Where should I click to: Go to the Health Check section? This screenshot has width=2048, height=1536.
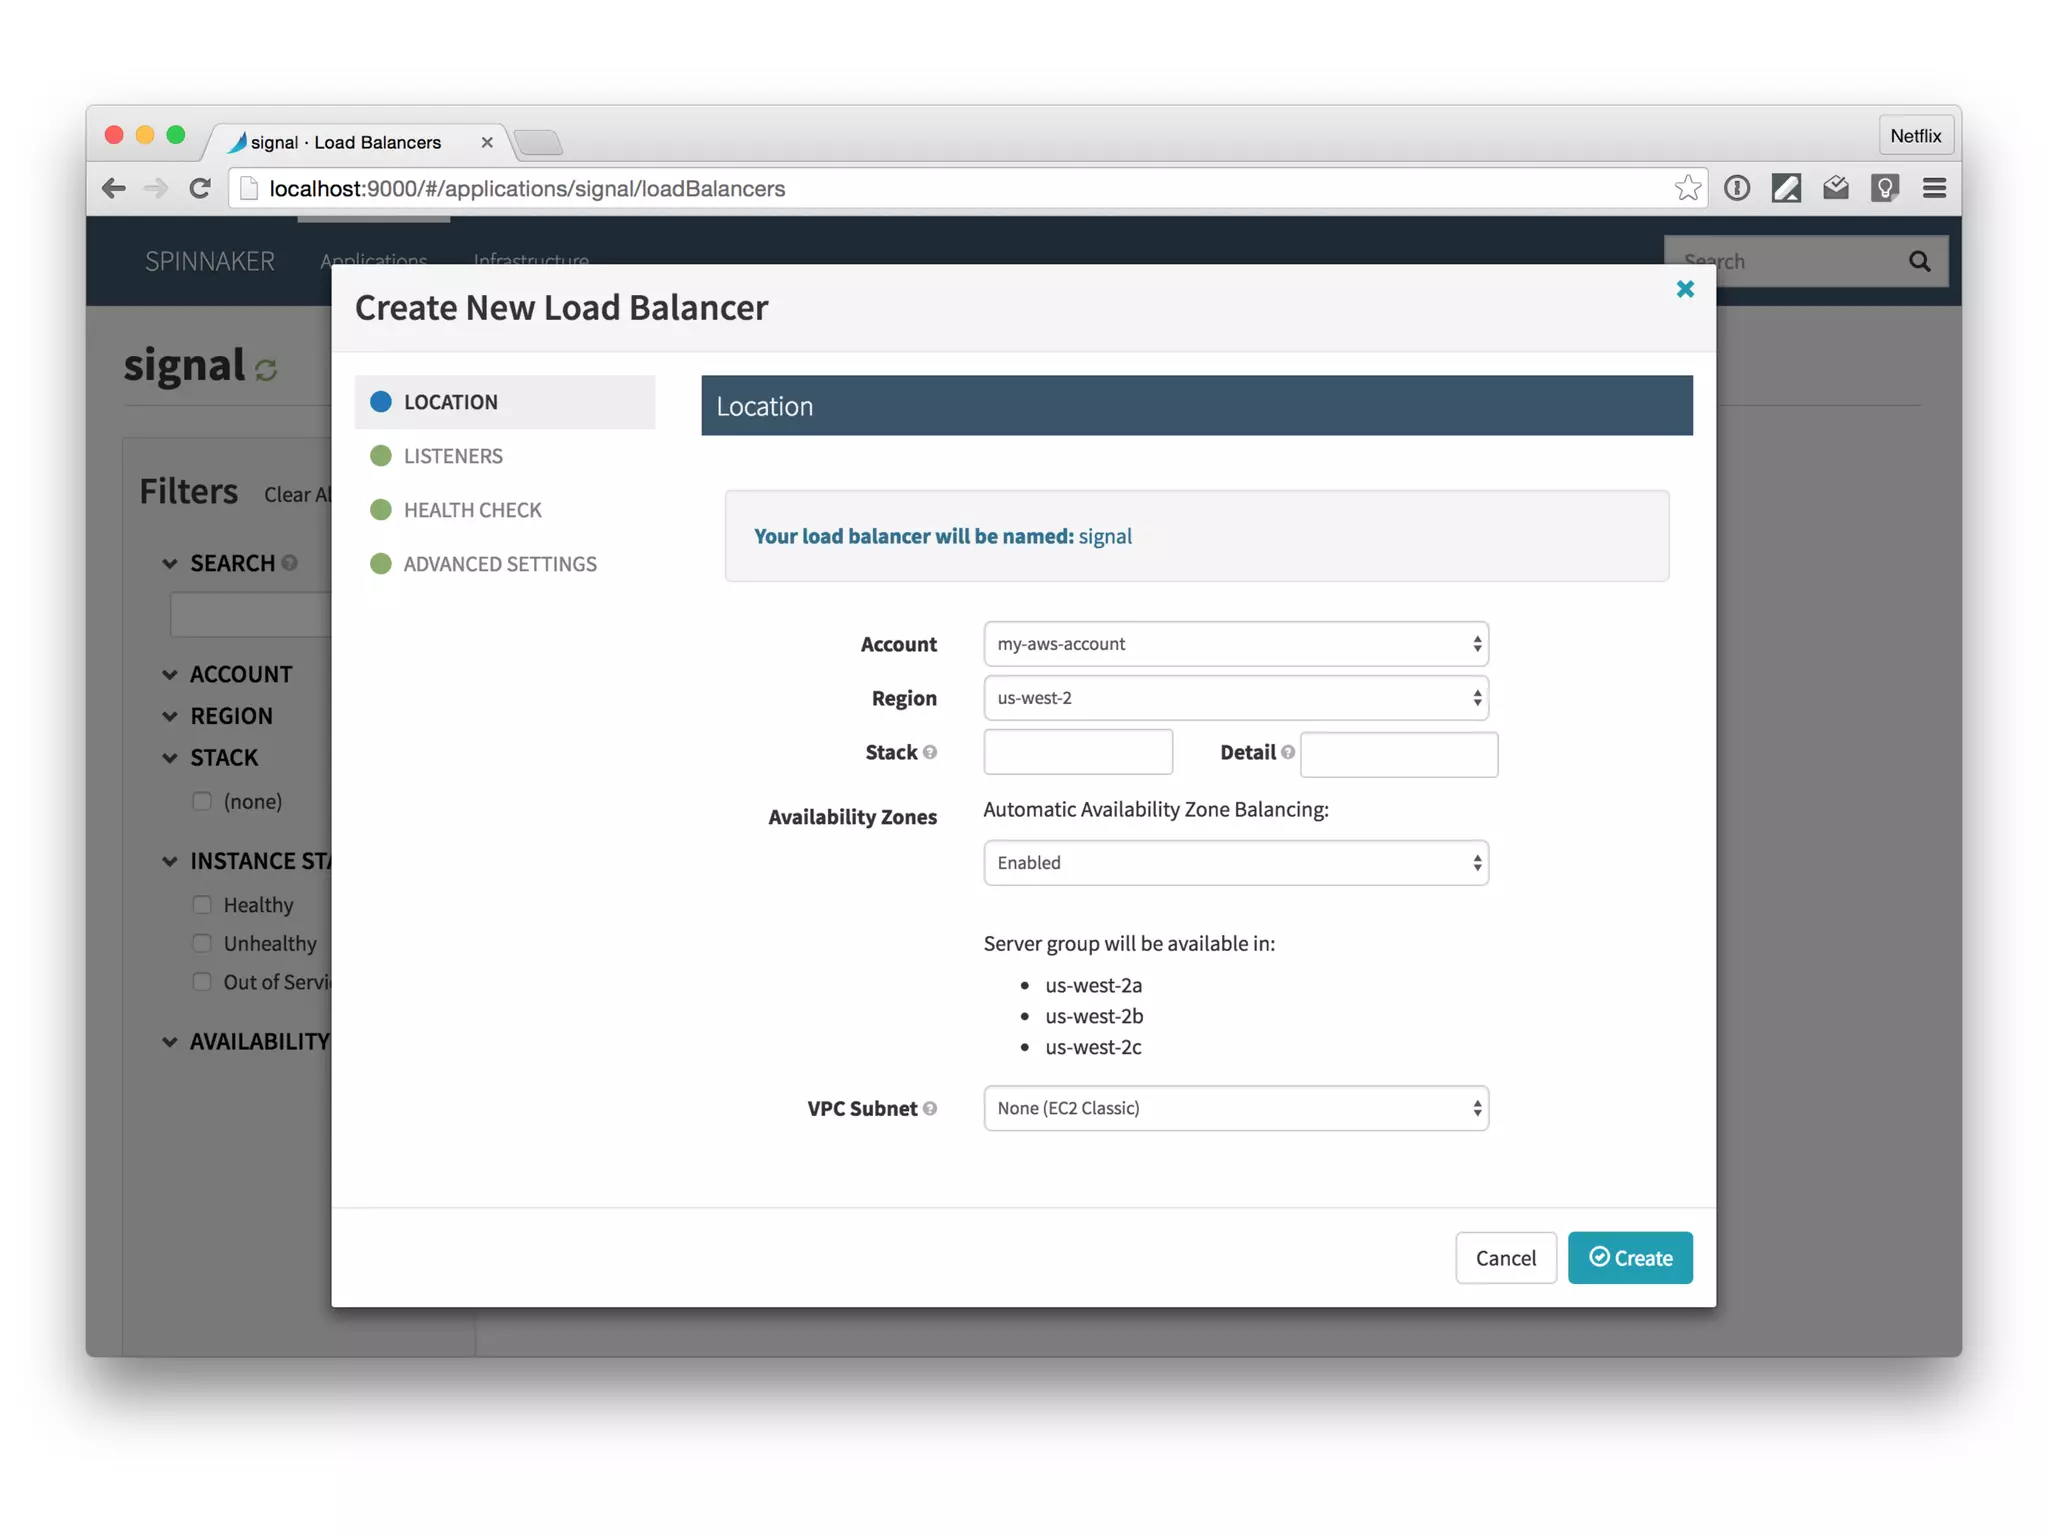(472, 510)
